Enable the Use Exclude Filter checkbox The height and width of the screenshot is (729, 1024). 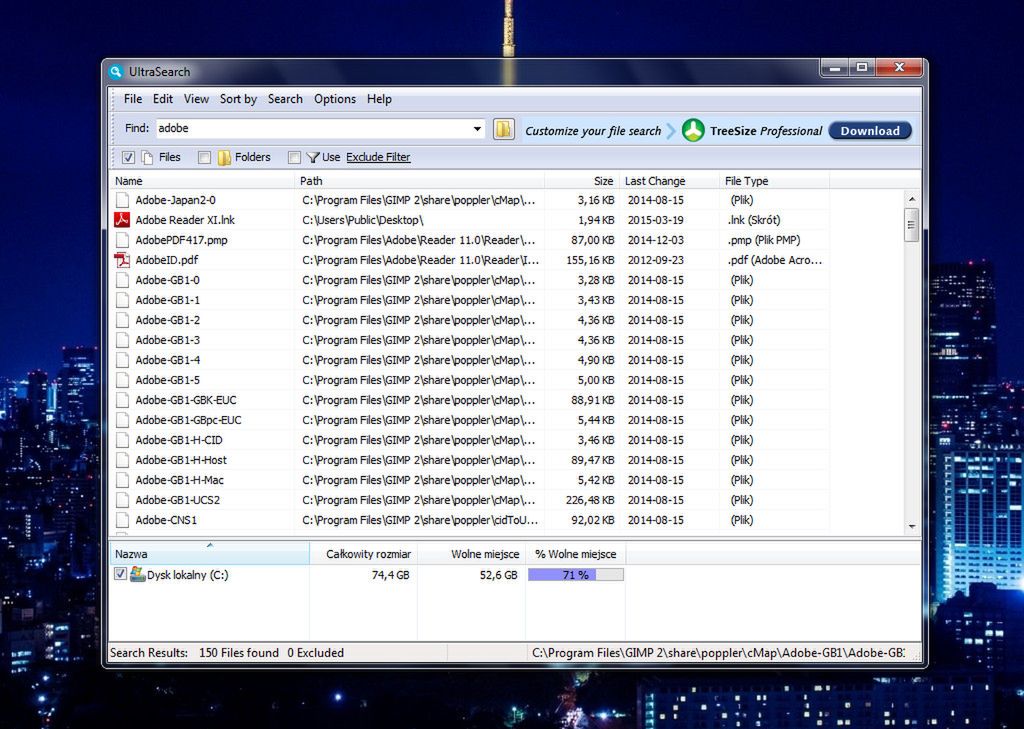click(295, 157)
